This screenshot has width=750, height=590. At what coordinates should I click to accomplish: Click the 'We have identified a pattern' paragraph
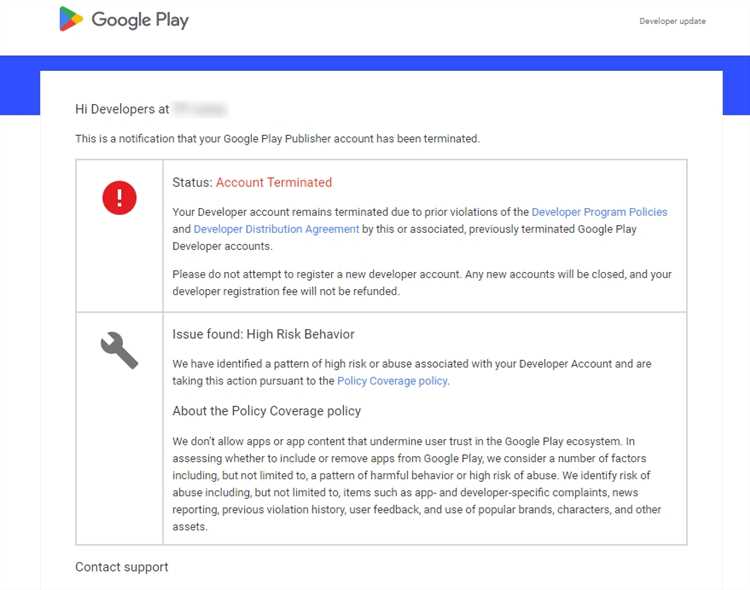(x=412, y=372)
